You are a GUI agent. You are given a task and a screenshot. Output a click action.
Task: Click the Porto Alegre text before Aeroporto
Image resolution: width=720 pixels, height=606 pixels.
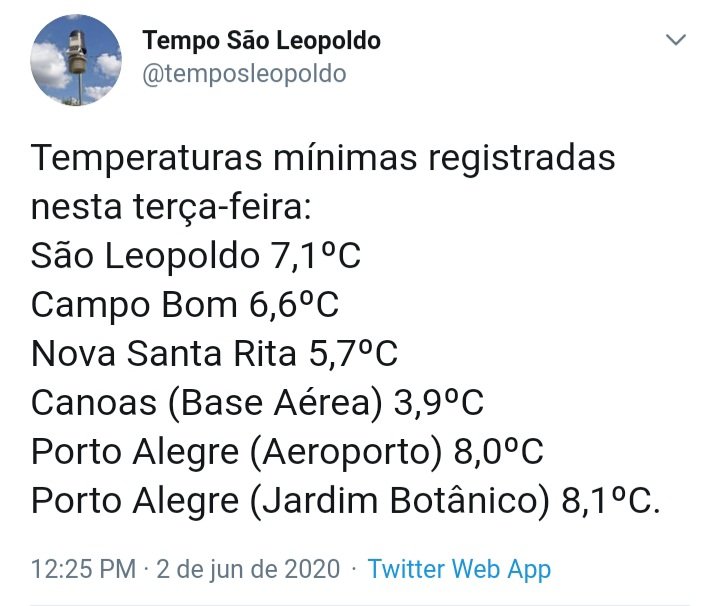tap(135, 452)
